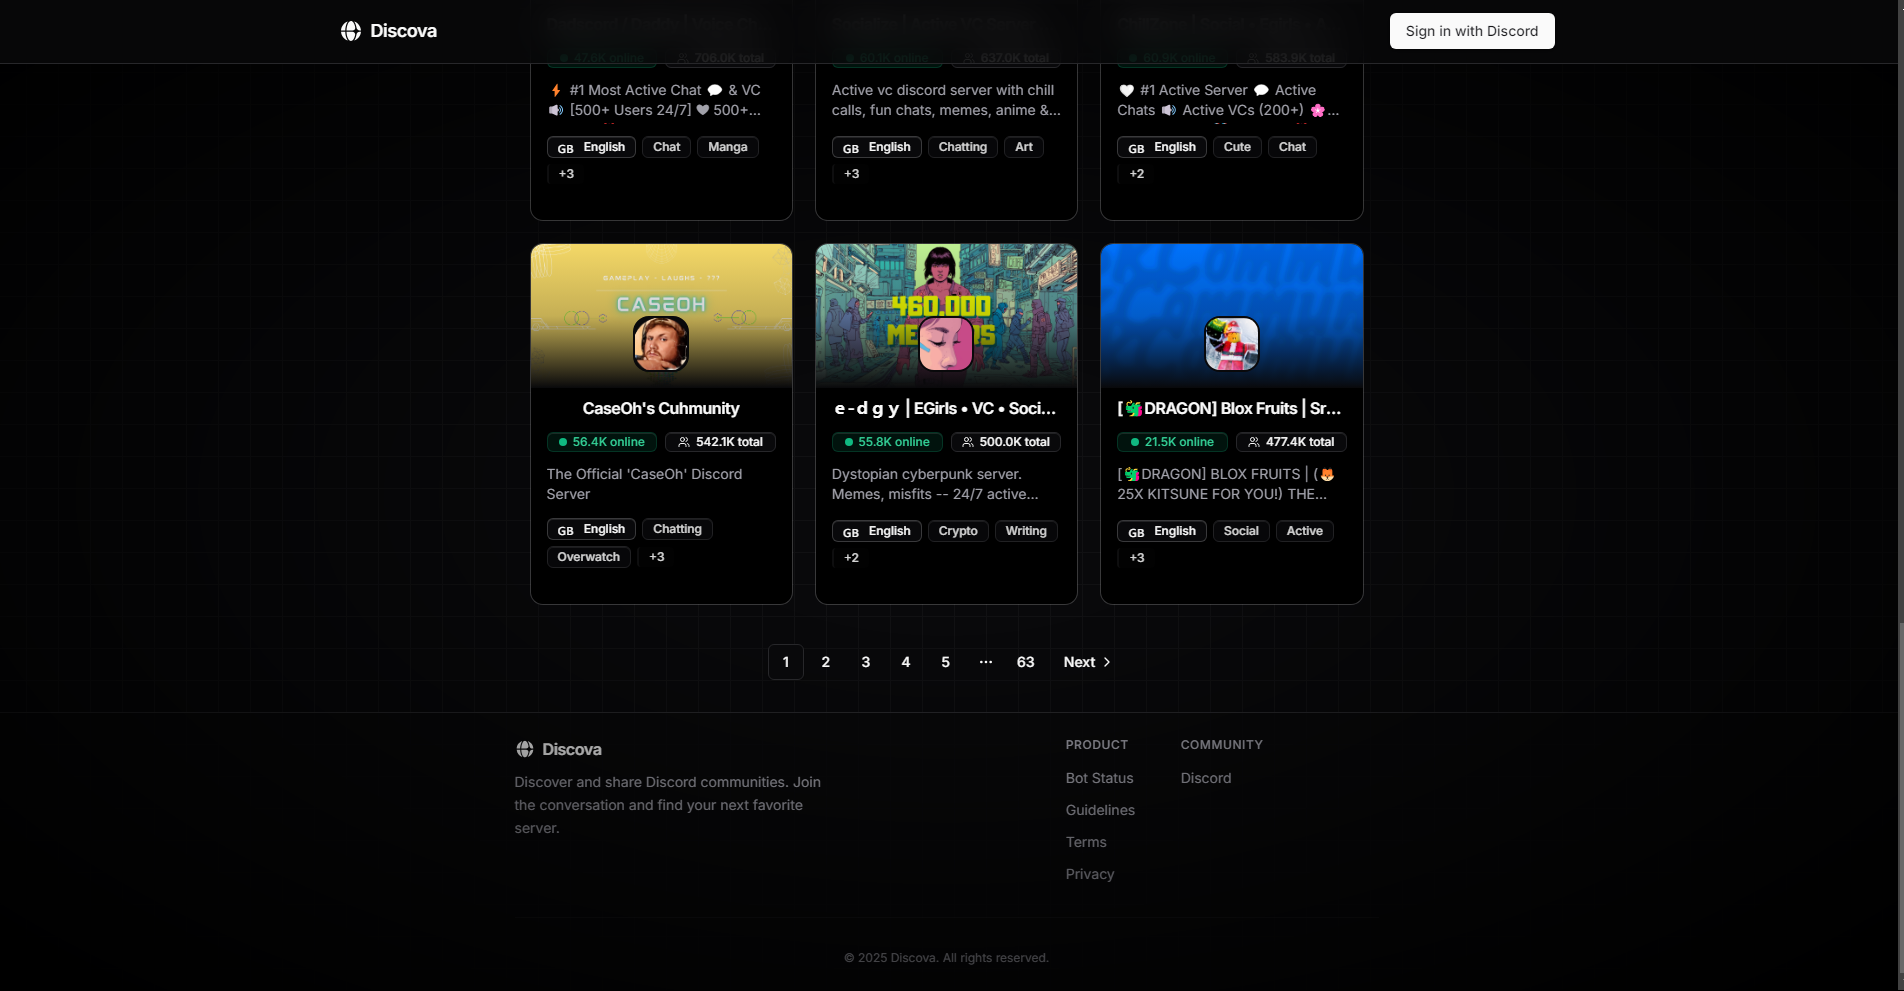1904x991 pixels.
Task: Select Overwatch tag on CaseOh card
Action: coord(589,557)
